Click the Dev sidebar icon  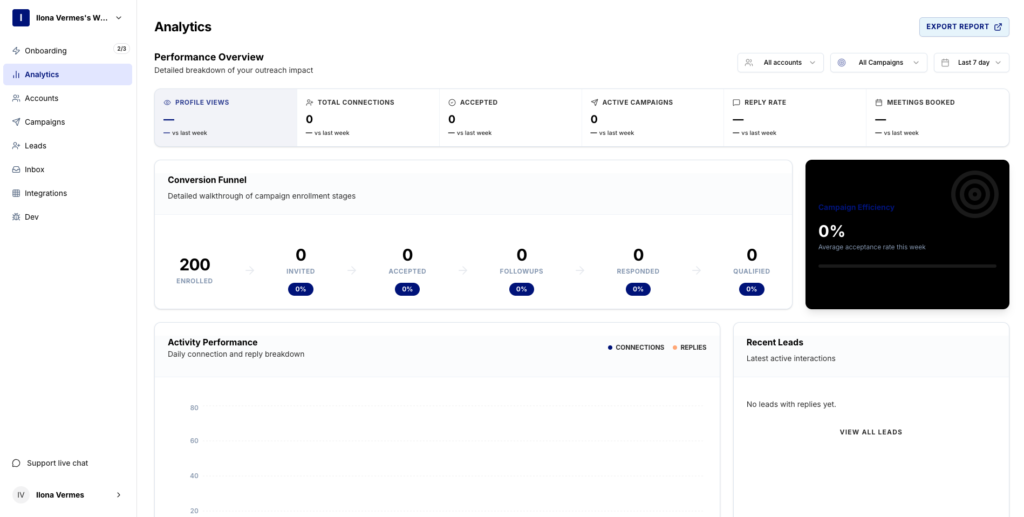coord(16,217)
